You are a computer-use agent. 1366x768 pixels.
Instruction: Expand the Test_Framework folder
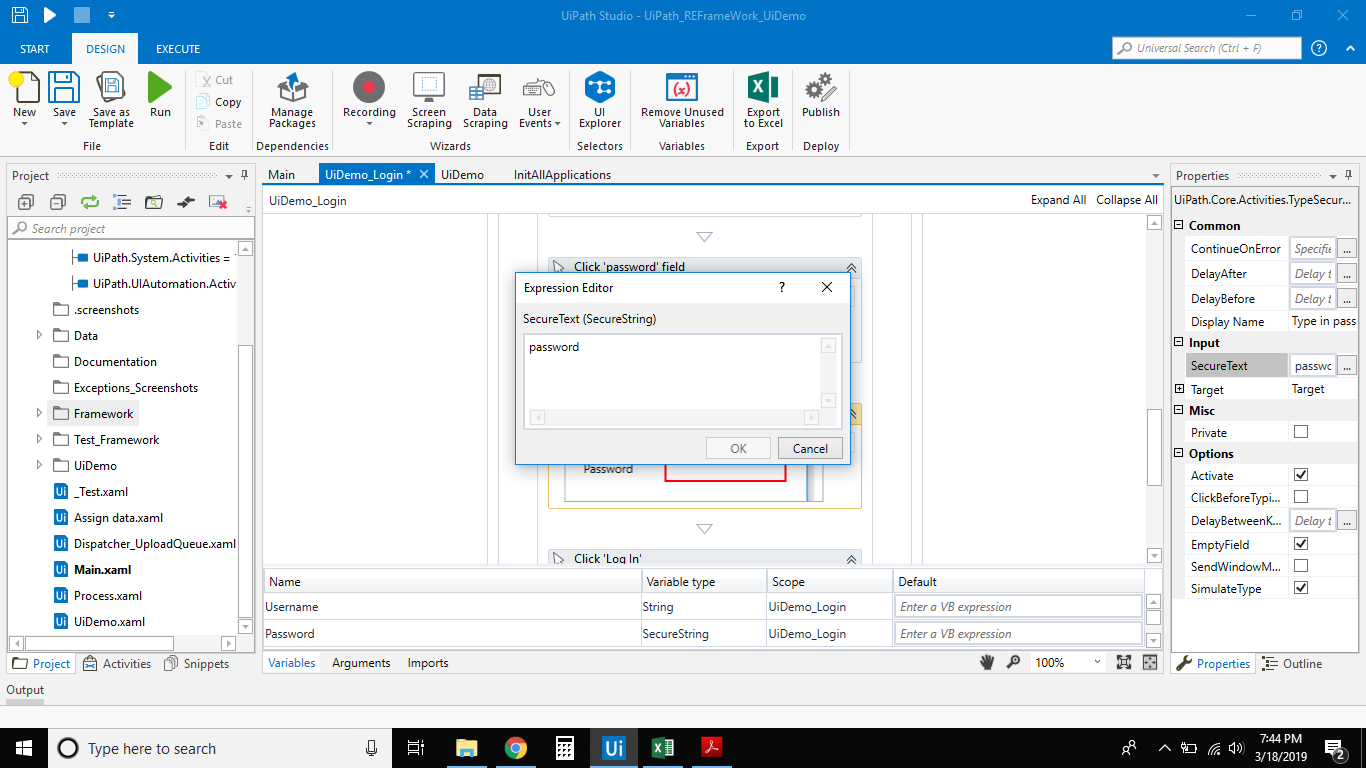click(39, 440)
